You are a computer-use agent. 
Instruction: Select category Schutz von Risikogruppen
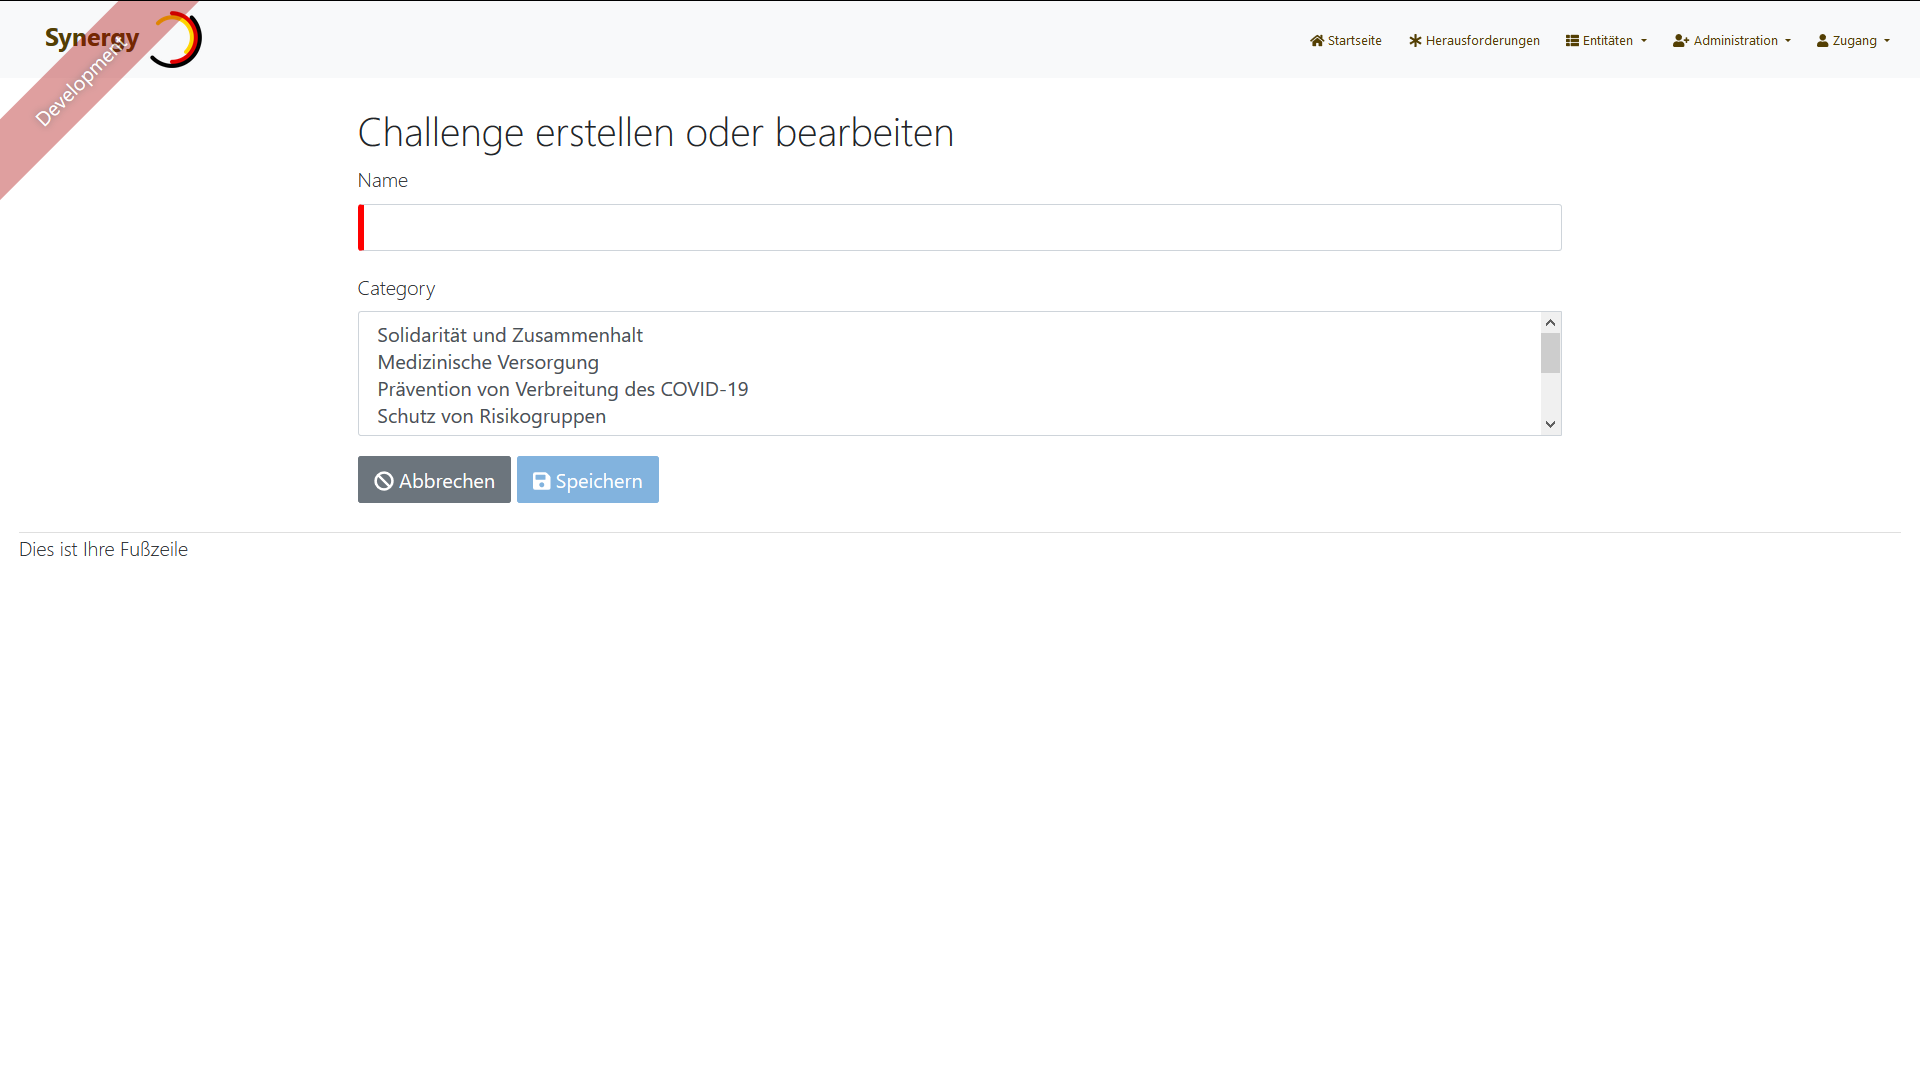tap(491, 416)
